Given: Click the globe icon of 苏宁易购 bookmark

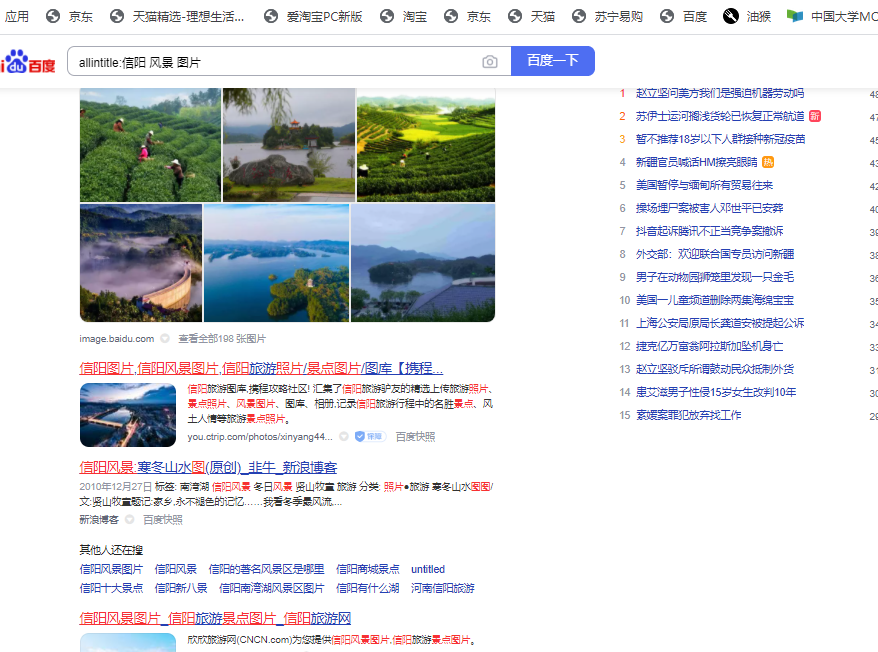Looking at the screenshot, I should coord(578,16).
